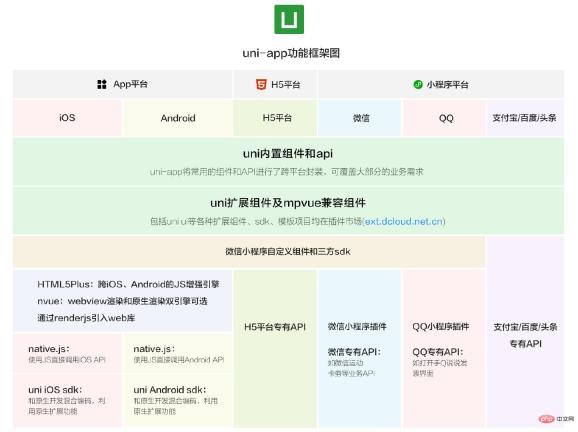Open the ext.dcloud.net.cn link

pyautogui.click(x=404, y=222)
